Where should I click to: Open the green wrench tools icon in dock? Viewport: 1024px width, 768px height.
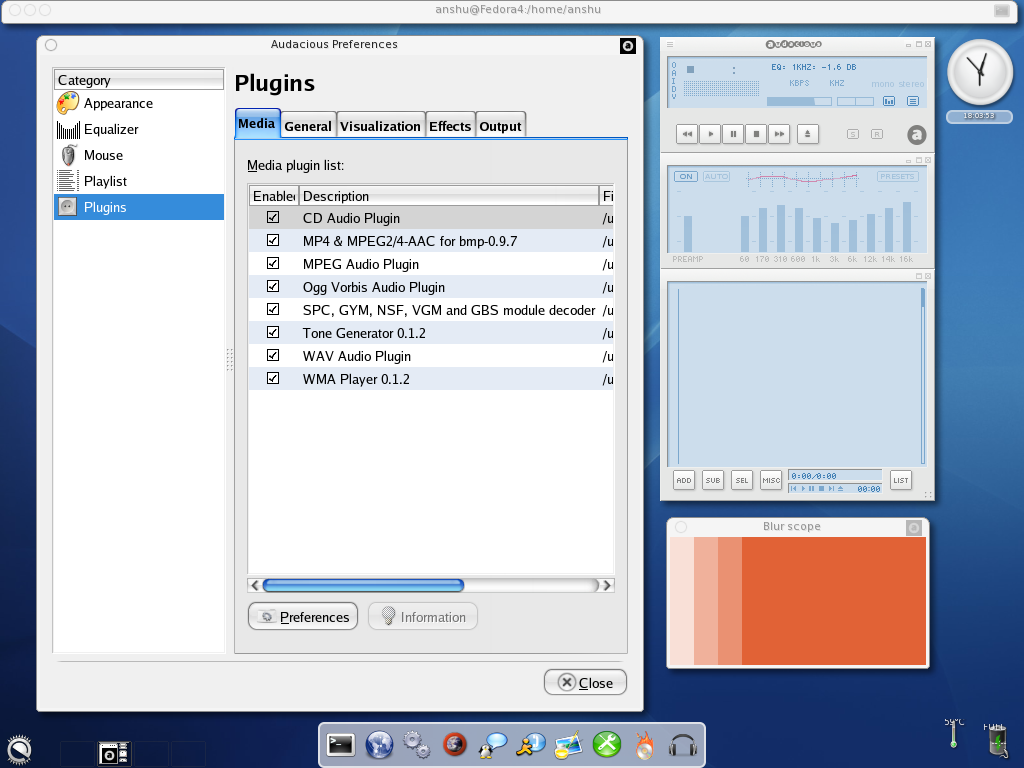coord(607,744)
